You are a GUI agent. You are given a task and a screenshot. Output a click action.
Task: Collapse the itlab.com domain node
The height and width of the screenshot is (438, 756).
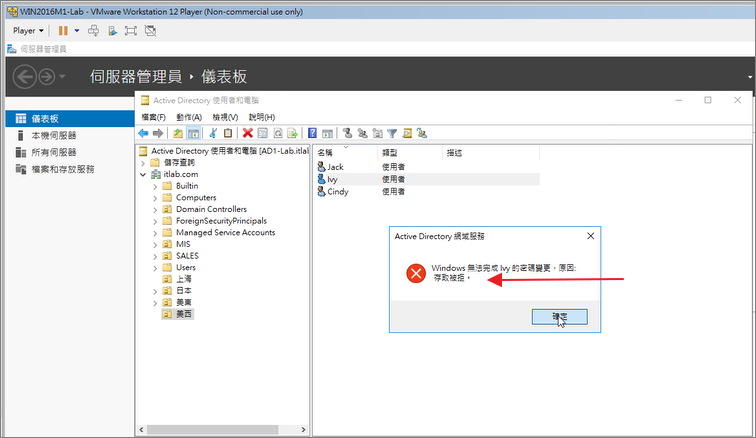(x=143, y=174)
